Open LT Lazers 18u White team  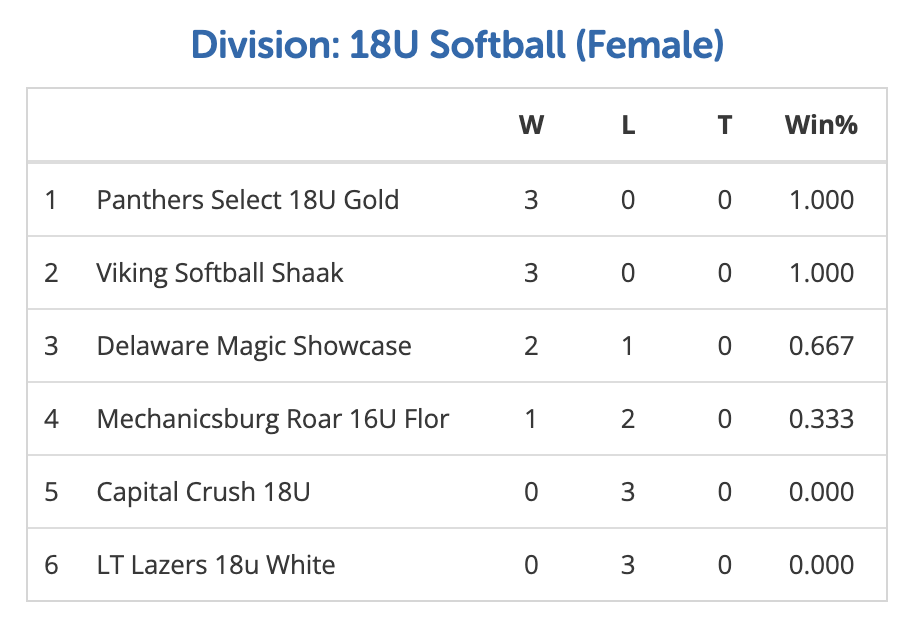coord(215,565)
